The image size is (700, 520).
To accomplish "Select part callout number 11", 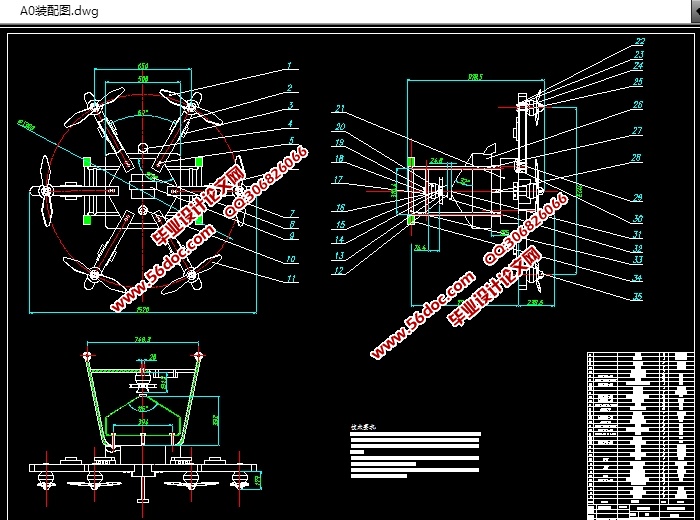I will pos(291,279).
